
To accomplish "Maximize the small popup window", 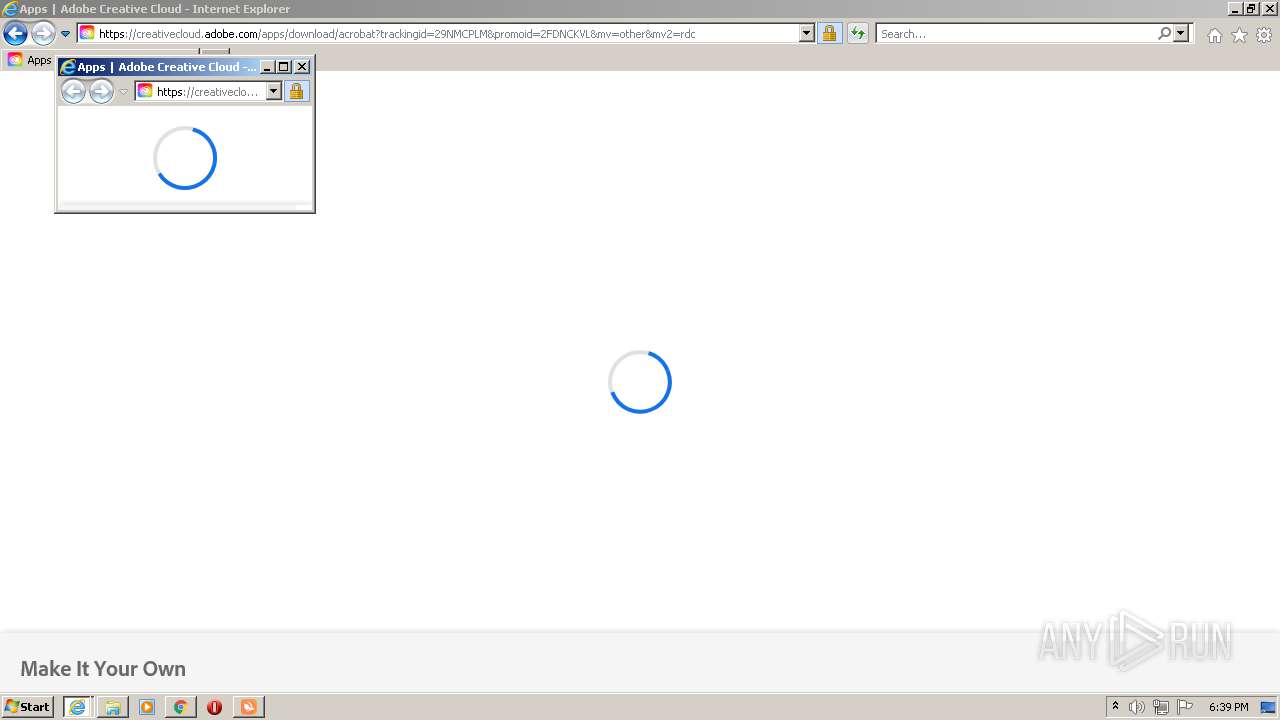I will pyautogui.click(x=284, y=67).
